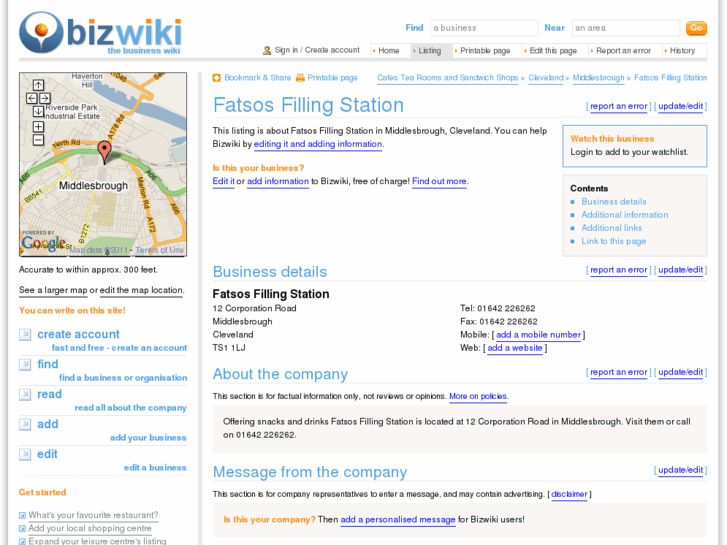Click update/edit beside Business details heading
Image resolution: width=727 pixels, height=545 pixels.
(681, 270)
